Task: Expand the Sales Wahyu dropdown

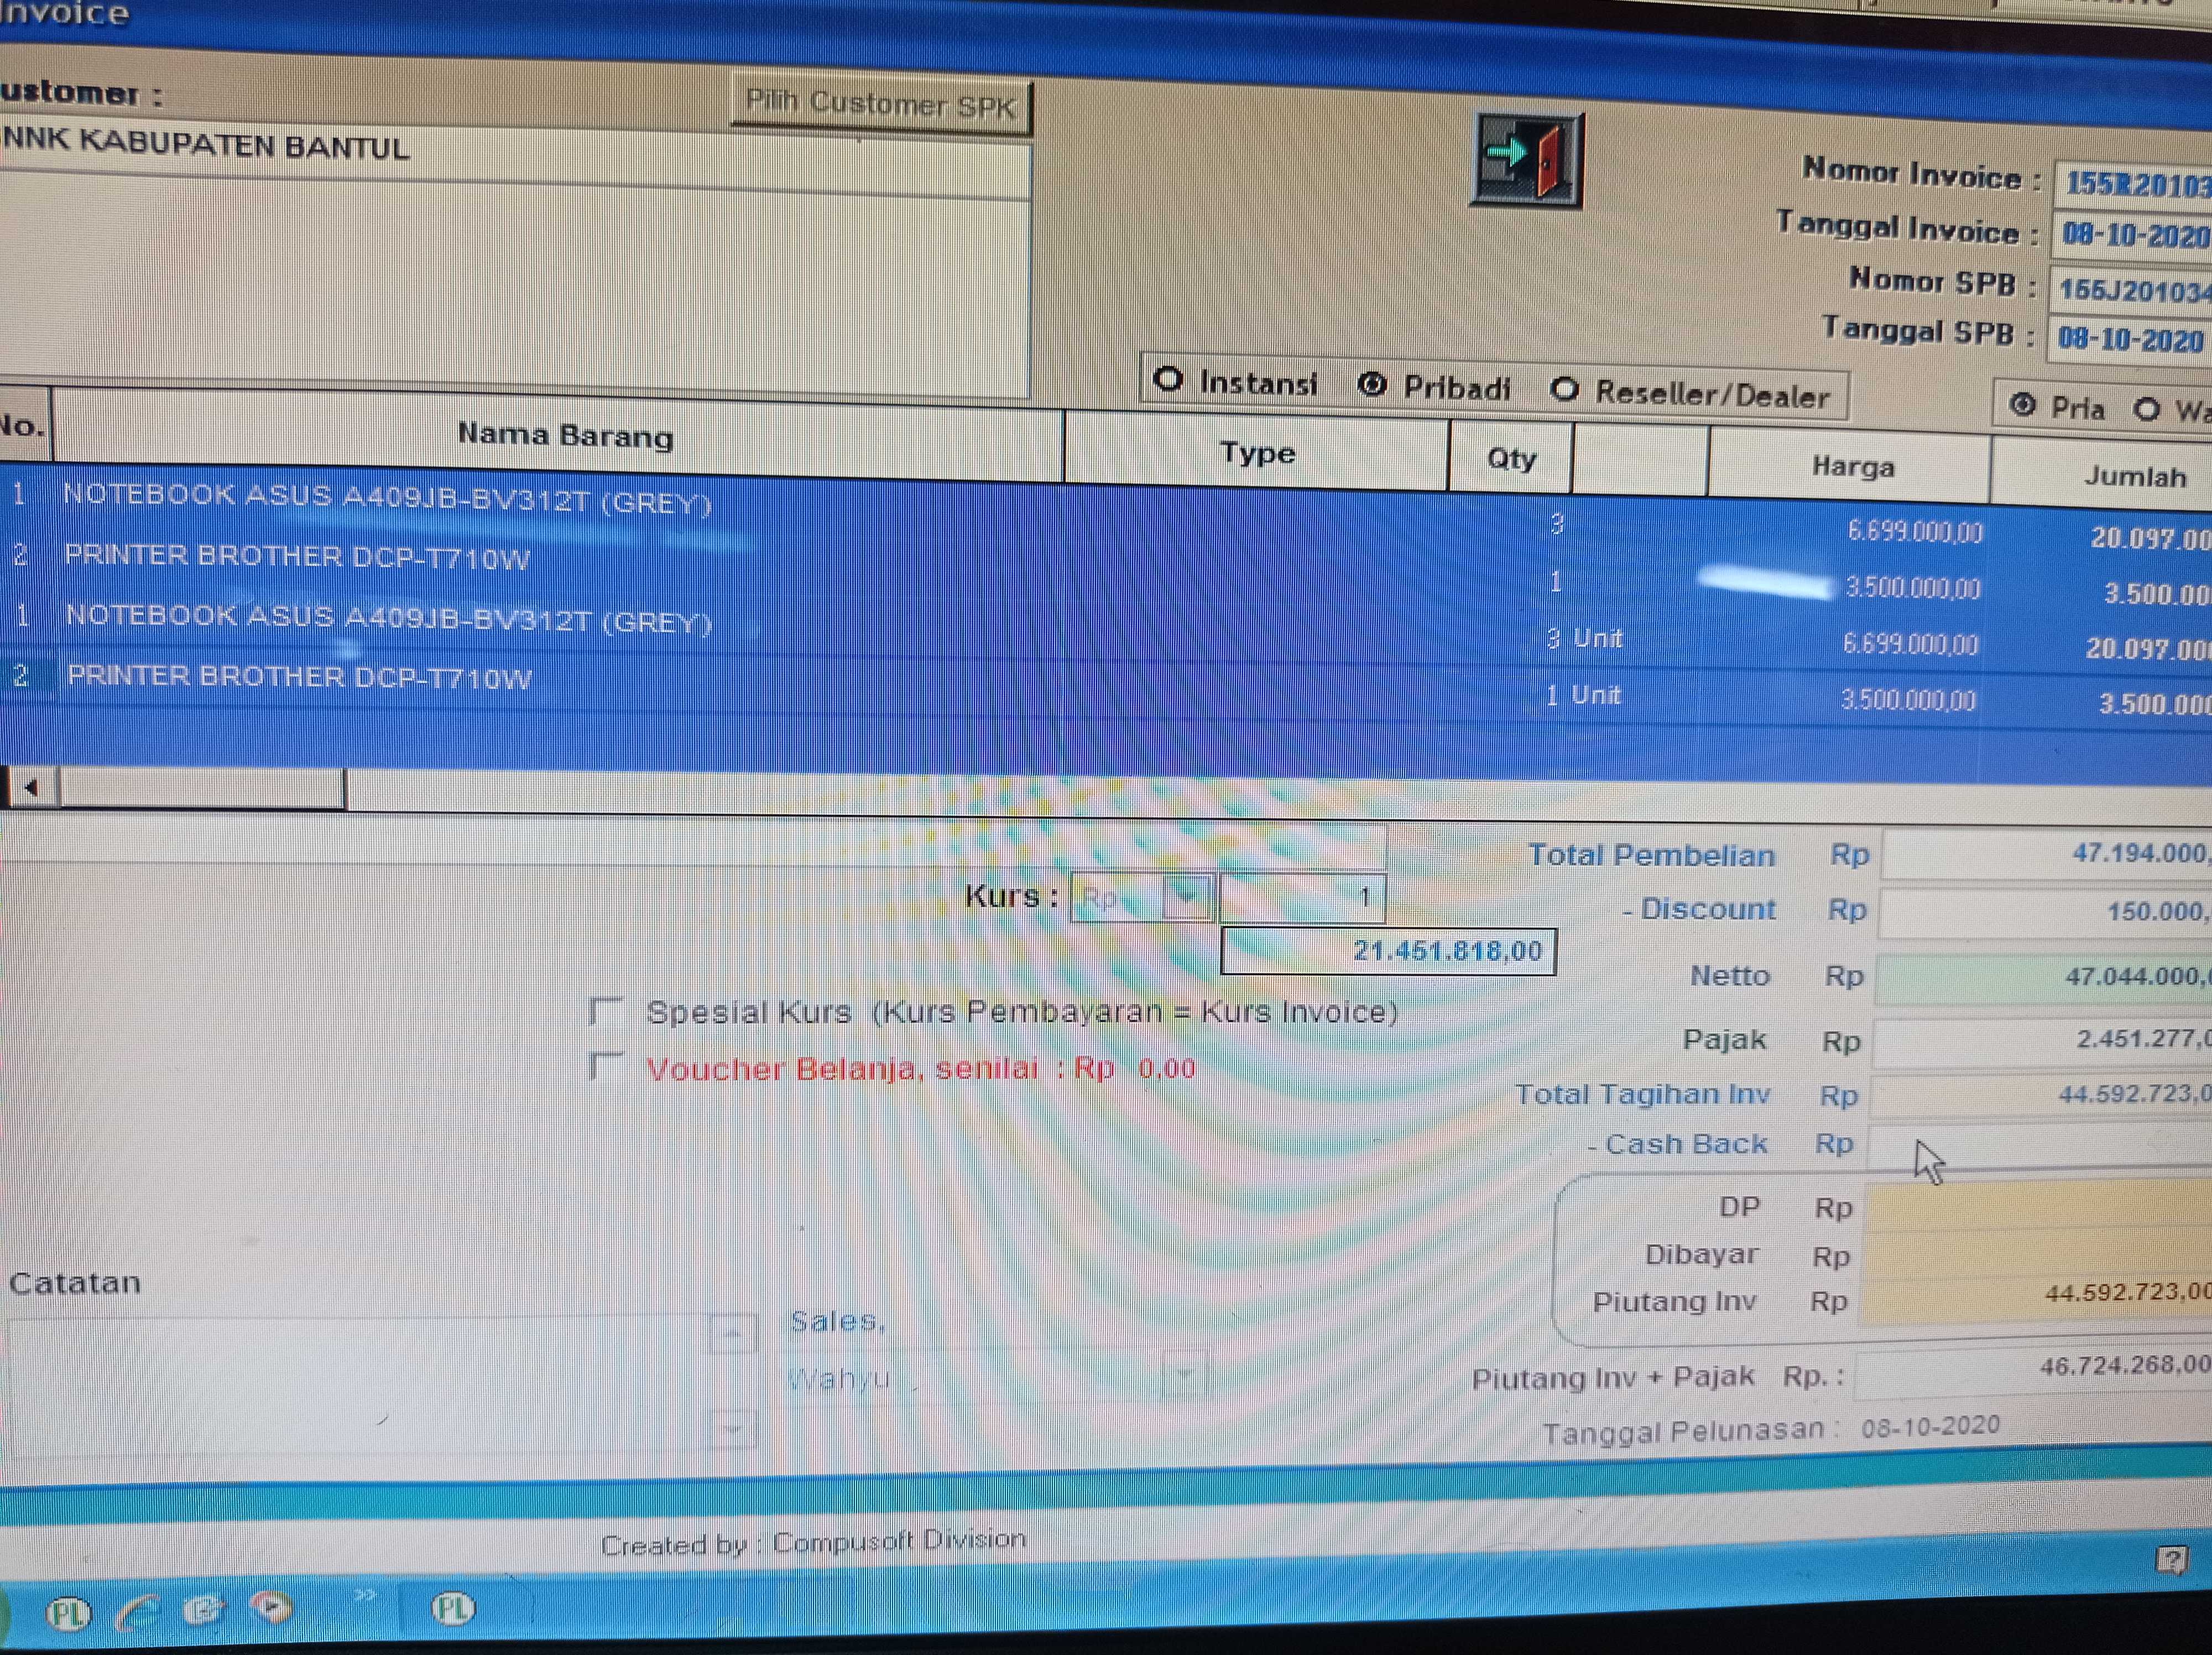Action: coord(1185,1375)
